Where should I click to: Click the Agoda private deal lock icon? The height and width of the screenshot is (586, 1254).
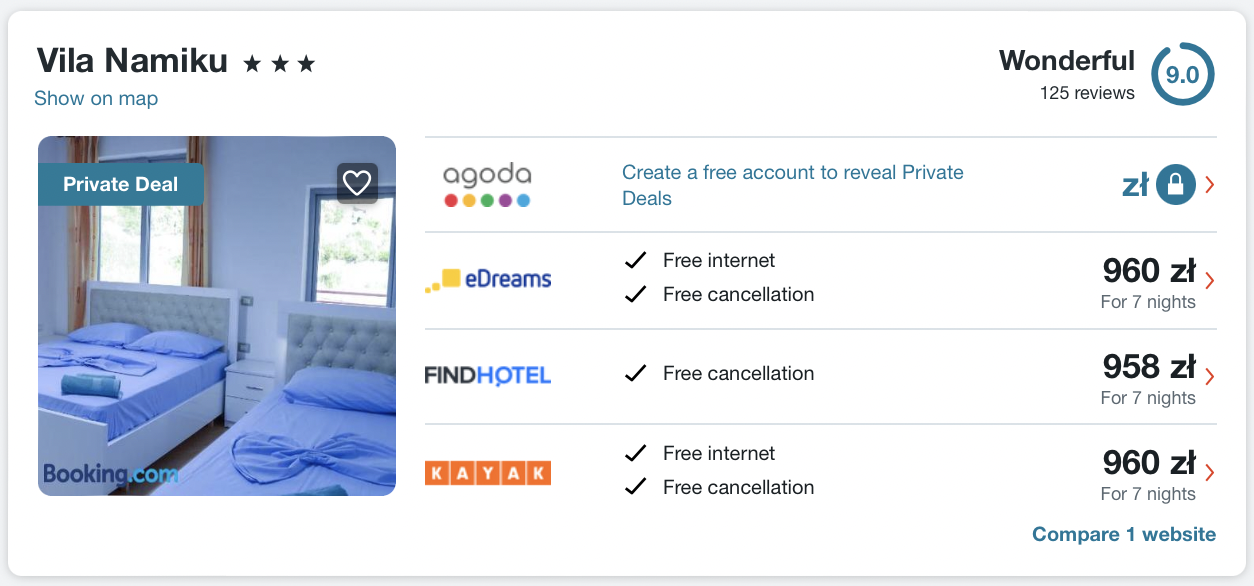(1176, 185)
